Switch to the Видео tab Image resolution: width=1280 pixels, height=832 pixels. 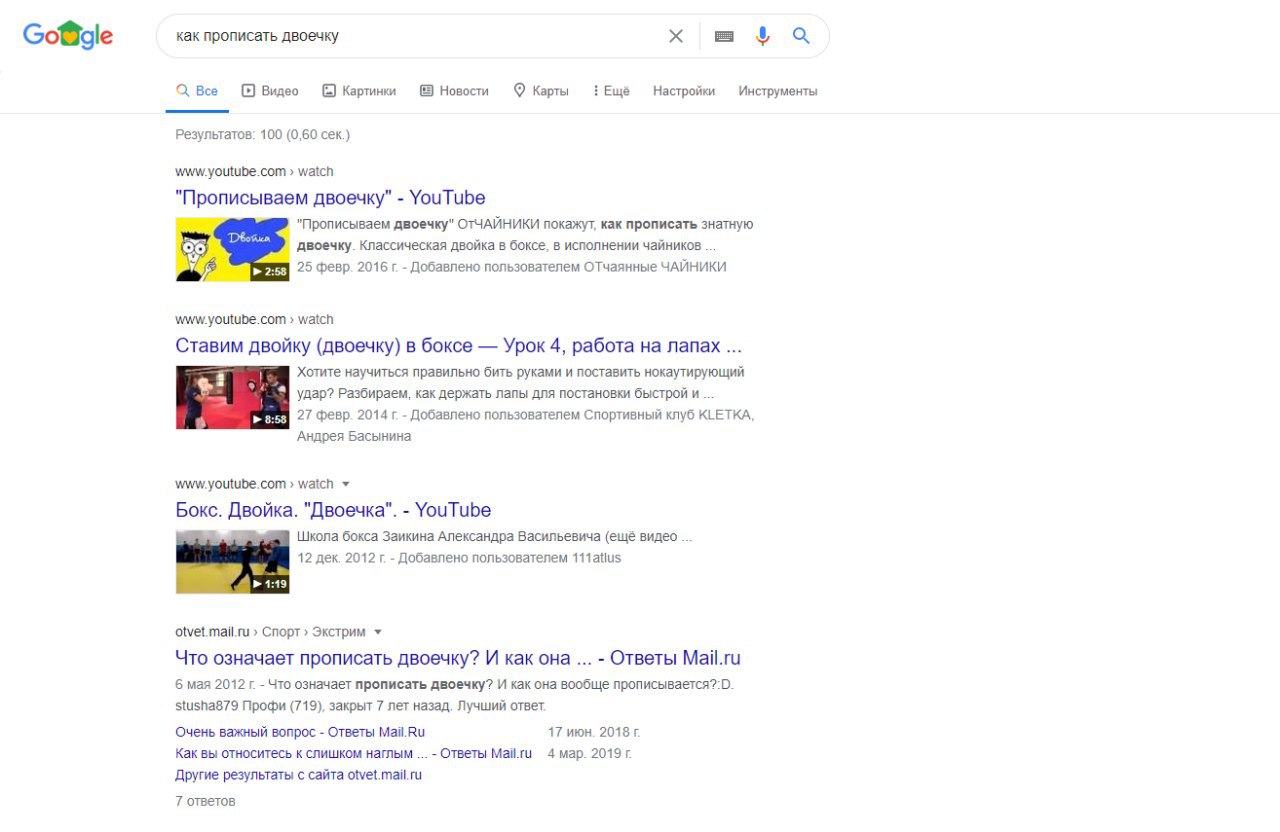click(x=270, y=91)
